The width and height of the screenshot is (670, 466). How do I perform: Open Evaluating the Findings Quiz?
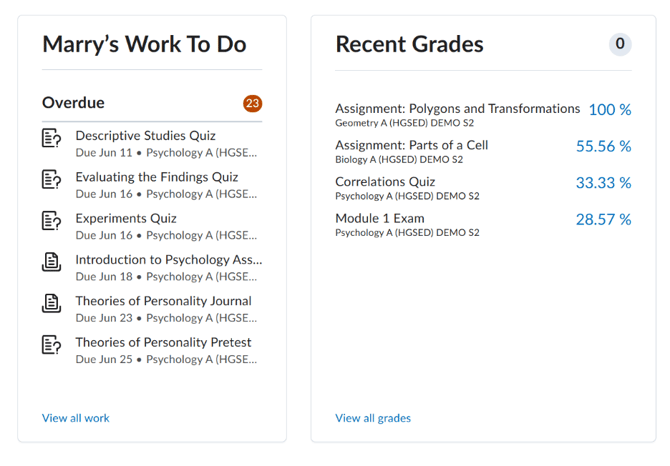pyautogui.click(x=157, y=177)
